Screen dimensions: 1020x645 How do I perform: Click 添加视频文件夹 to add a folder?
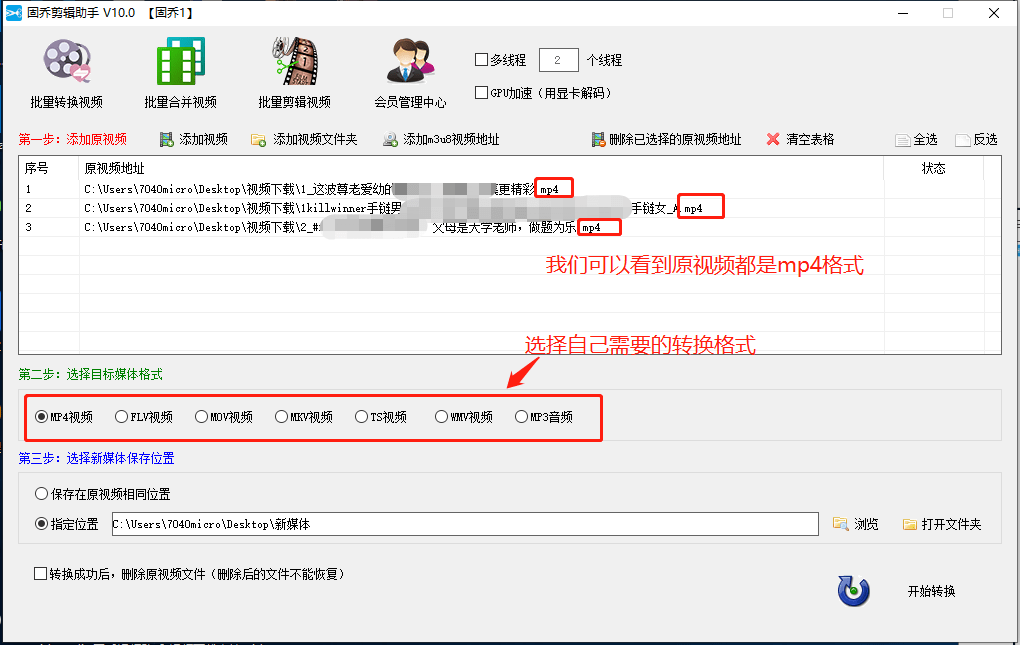pyautogui.click(x=259, y=140)
